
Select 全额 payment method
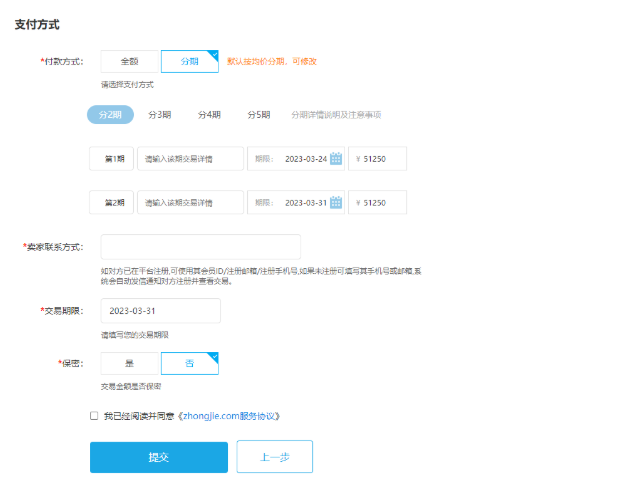coord(129,62)
